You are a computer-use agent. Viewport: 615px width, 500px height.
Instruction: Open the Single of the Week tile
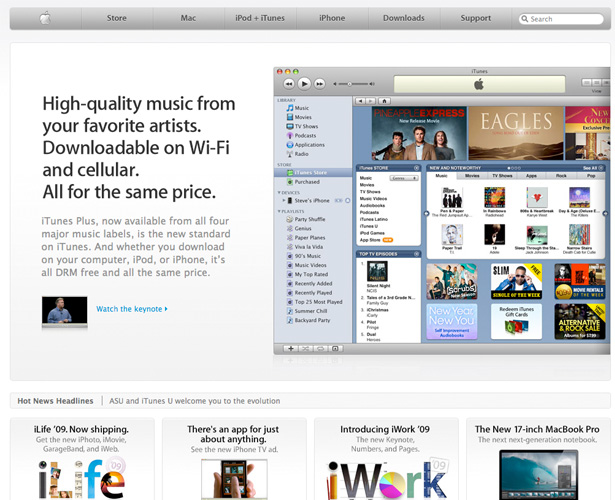[x=516, y=282]
